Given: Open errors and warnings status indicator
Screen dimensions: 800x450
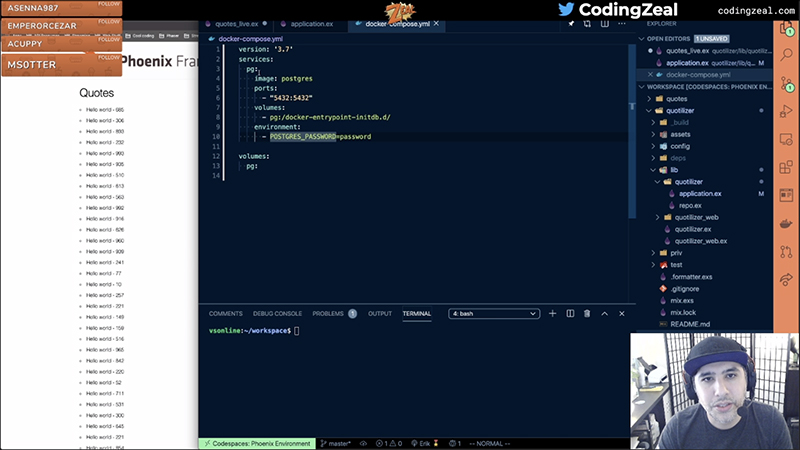Looking at the screenshot, I should [389, 443].
